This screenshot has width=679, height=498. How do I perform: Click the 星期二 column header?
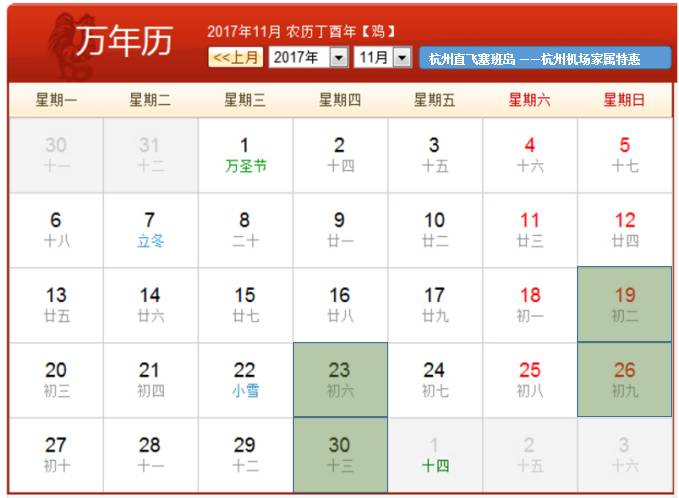coord(150,100)
